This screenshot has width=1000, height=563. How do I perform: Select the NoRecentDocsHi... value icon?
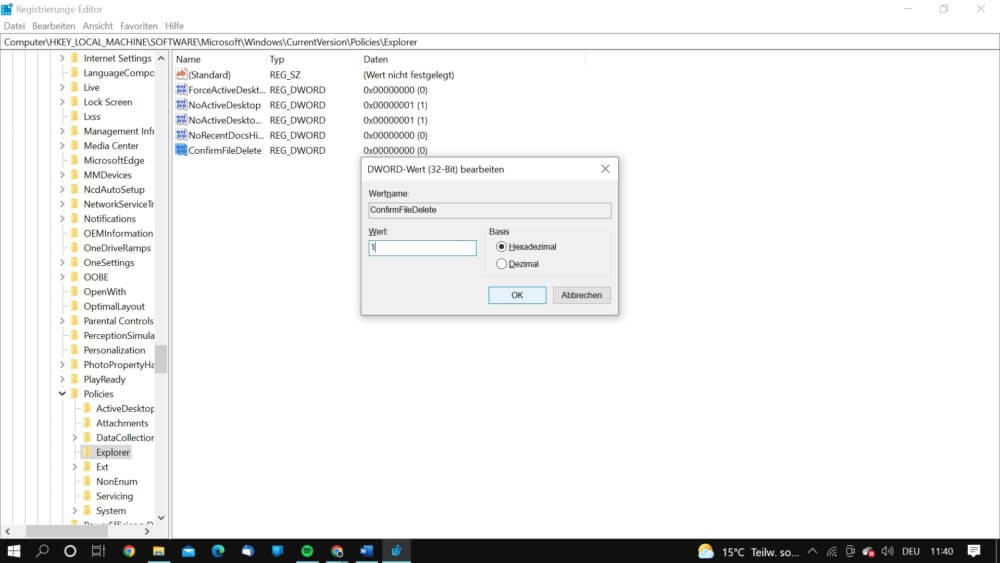[x=181, y=135]
